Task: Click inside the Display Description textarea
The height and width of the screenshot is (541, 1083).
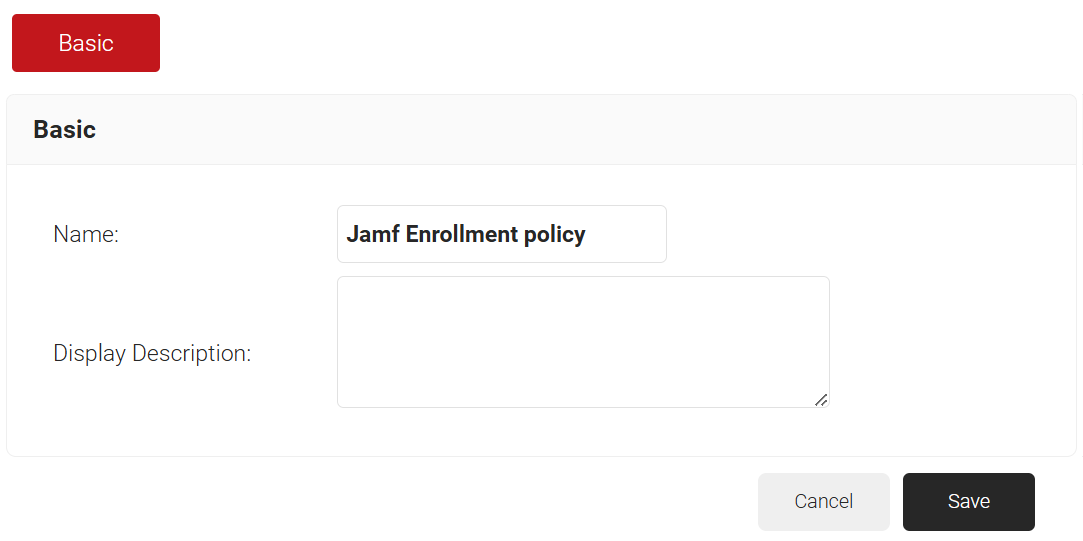Action: (x=583, y=342)
